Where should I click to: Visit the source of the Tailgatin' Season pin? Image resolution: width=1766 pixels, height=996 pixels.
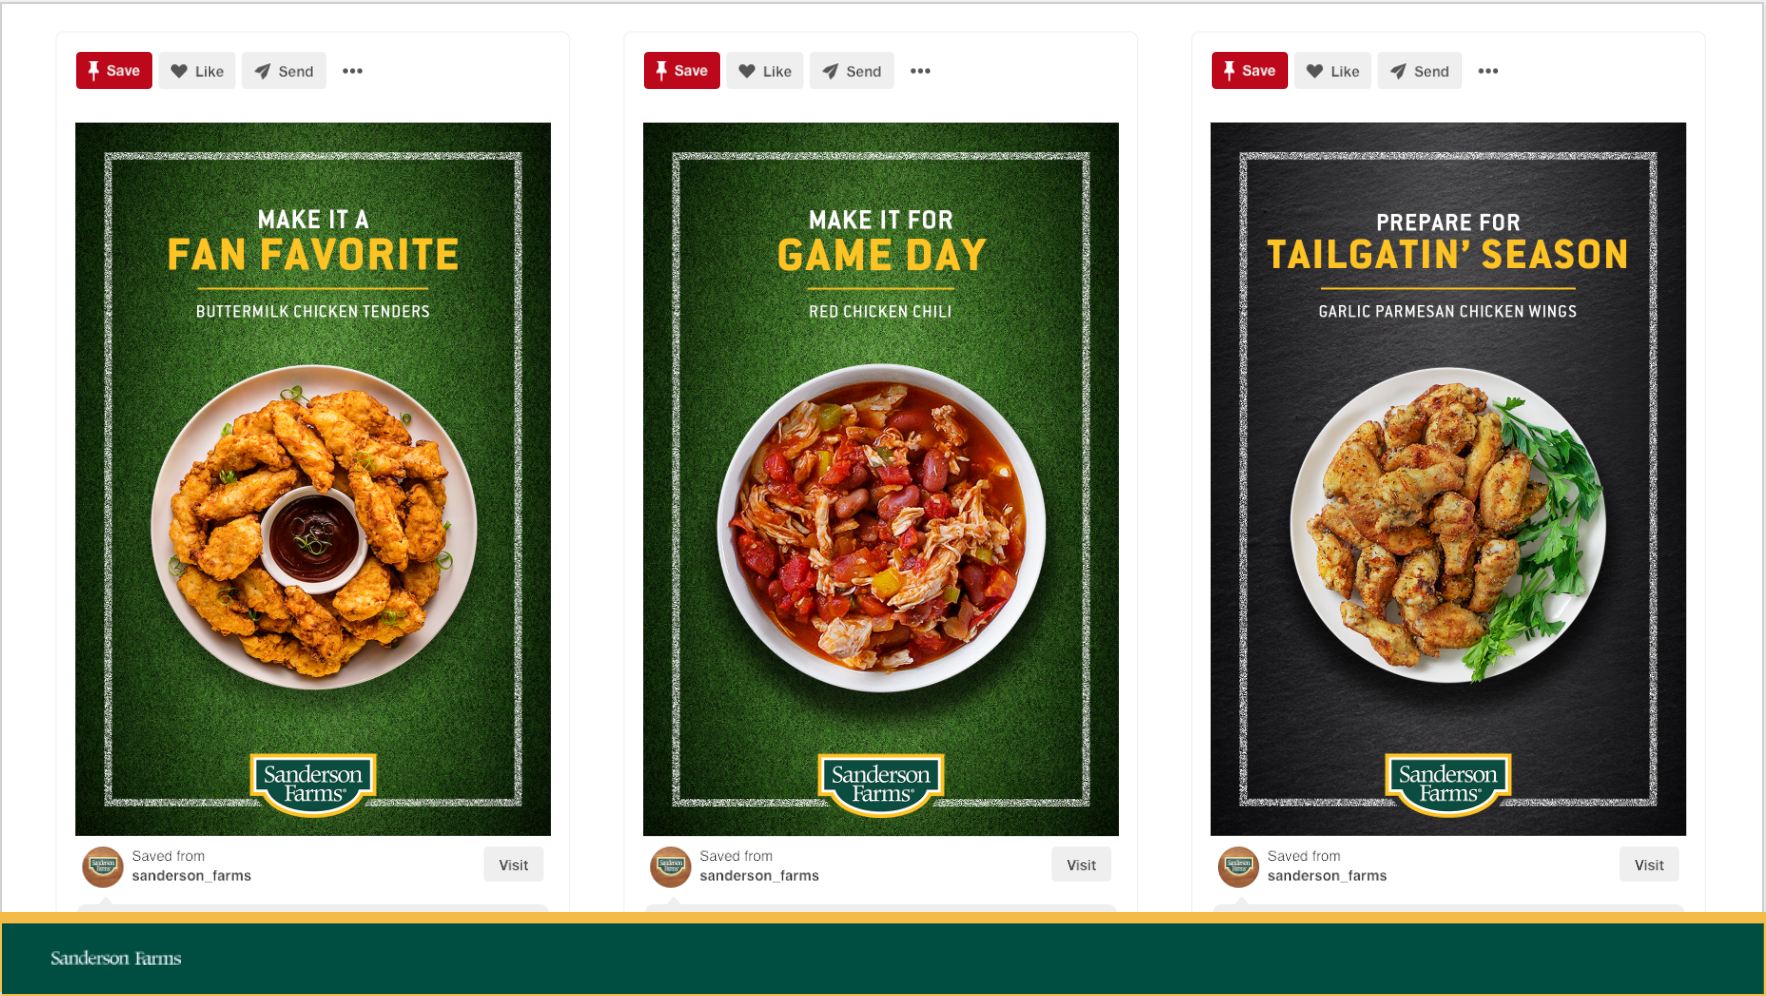click(1649, 865)
